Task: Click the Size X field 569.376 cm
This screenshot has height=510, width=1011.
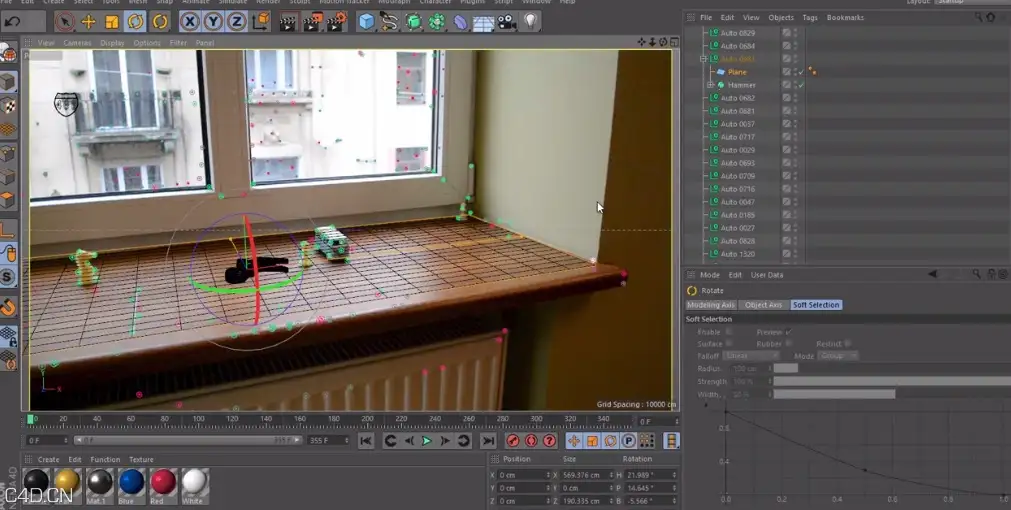Action: point(585,475)
